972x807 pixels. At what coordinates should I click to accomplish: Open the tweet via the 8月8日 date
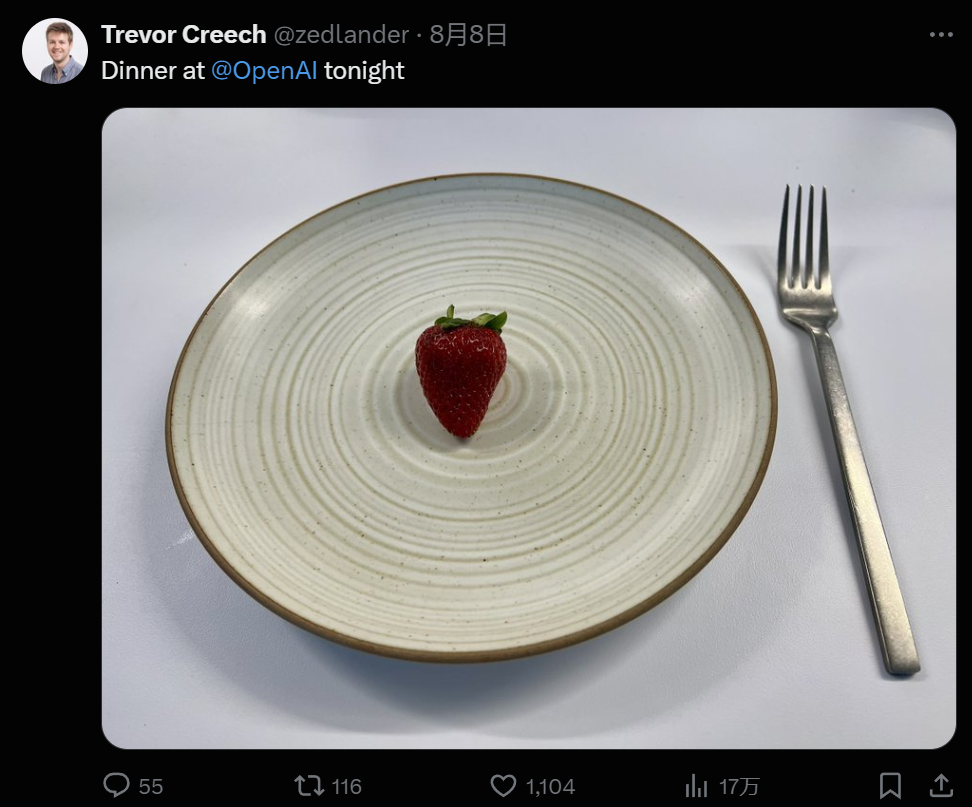pyautogui.click(x=469, y=35)
